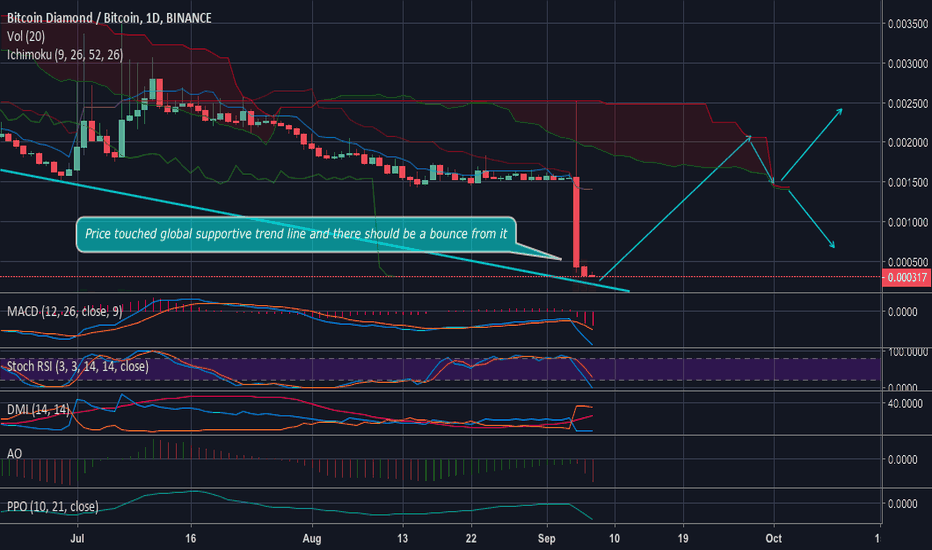Click the 40.0000 DMI axis label
The width and height of the screenshot is (932, 550).
point(905,404)
